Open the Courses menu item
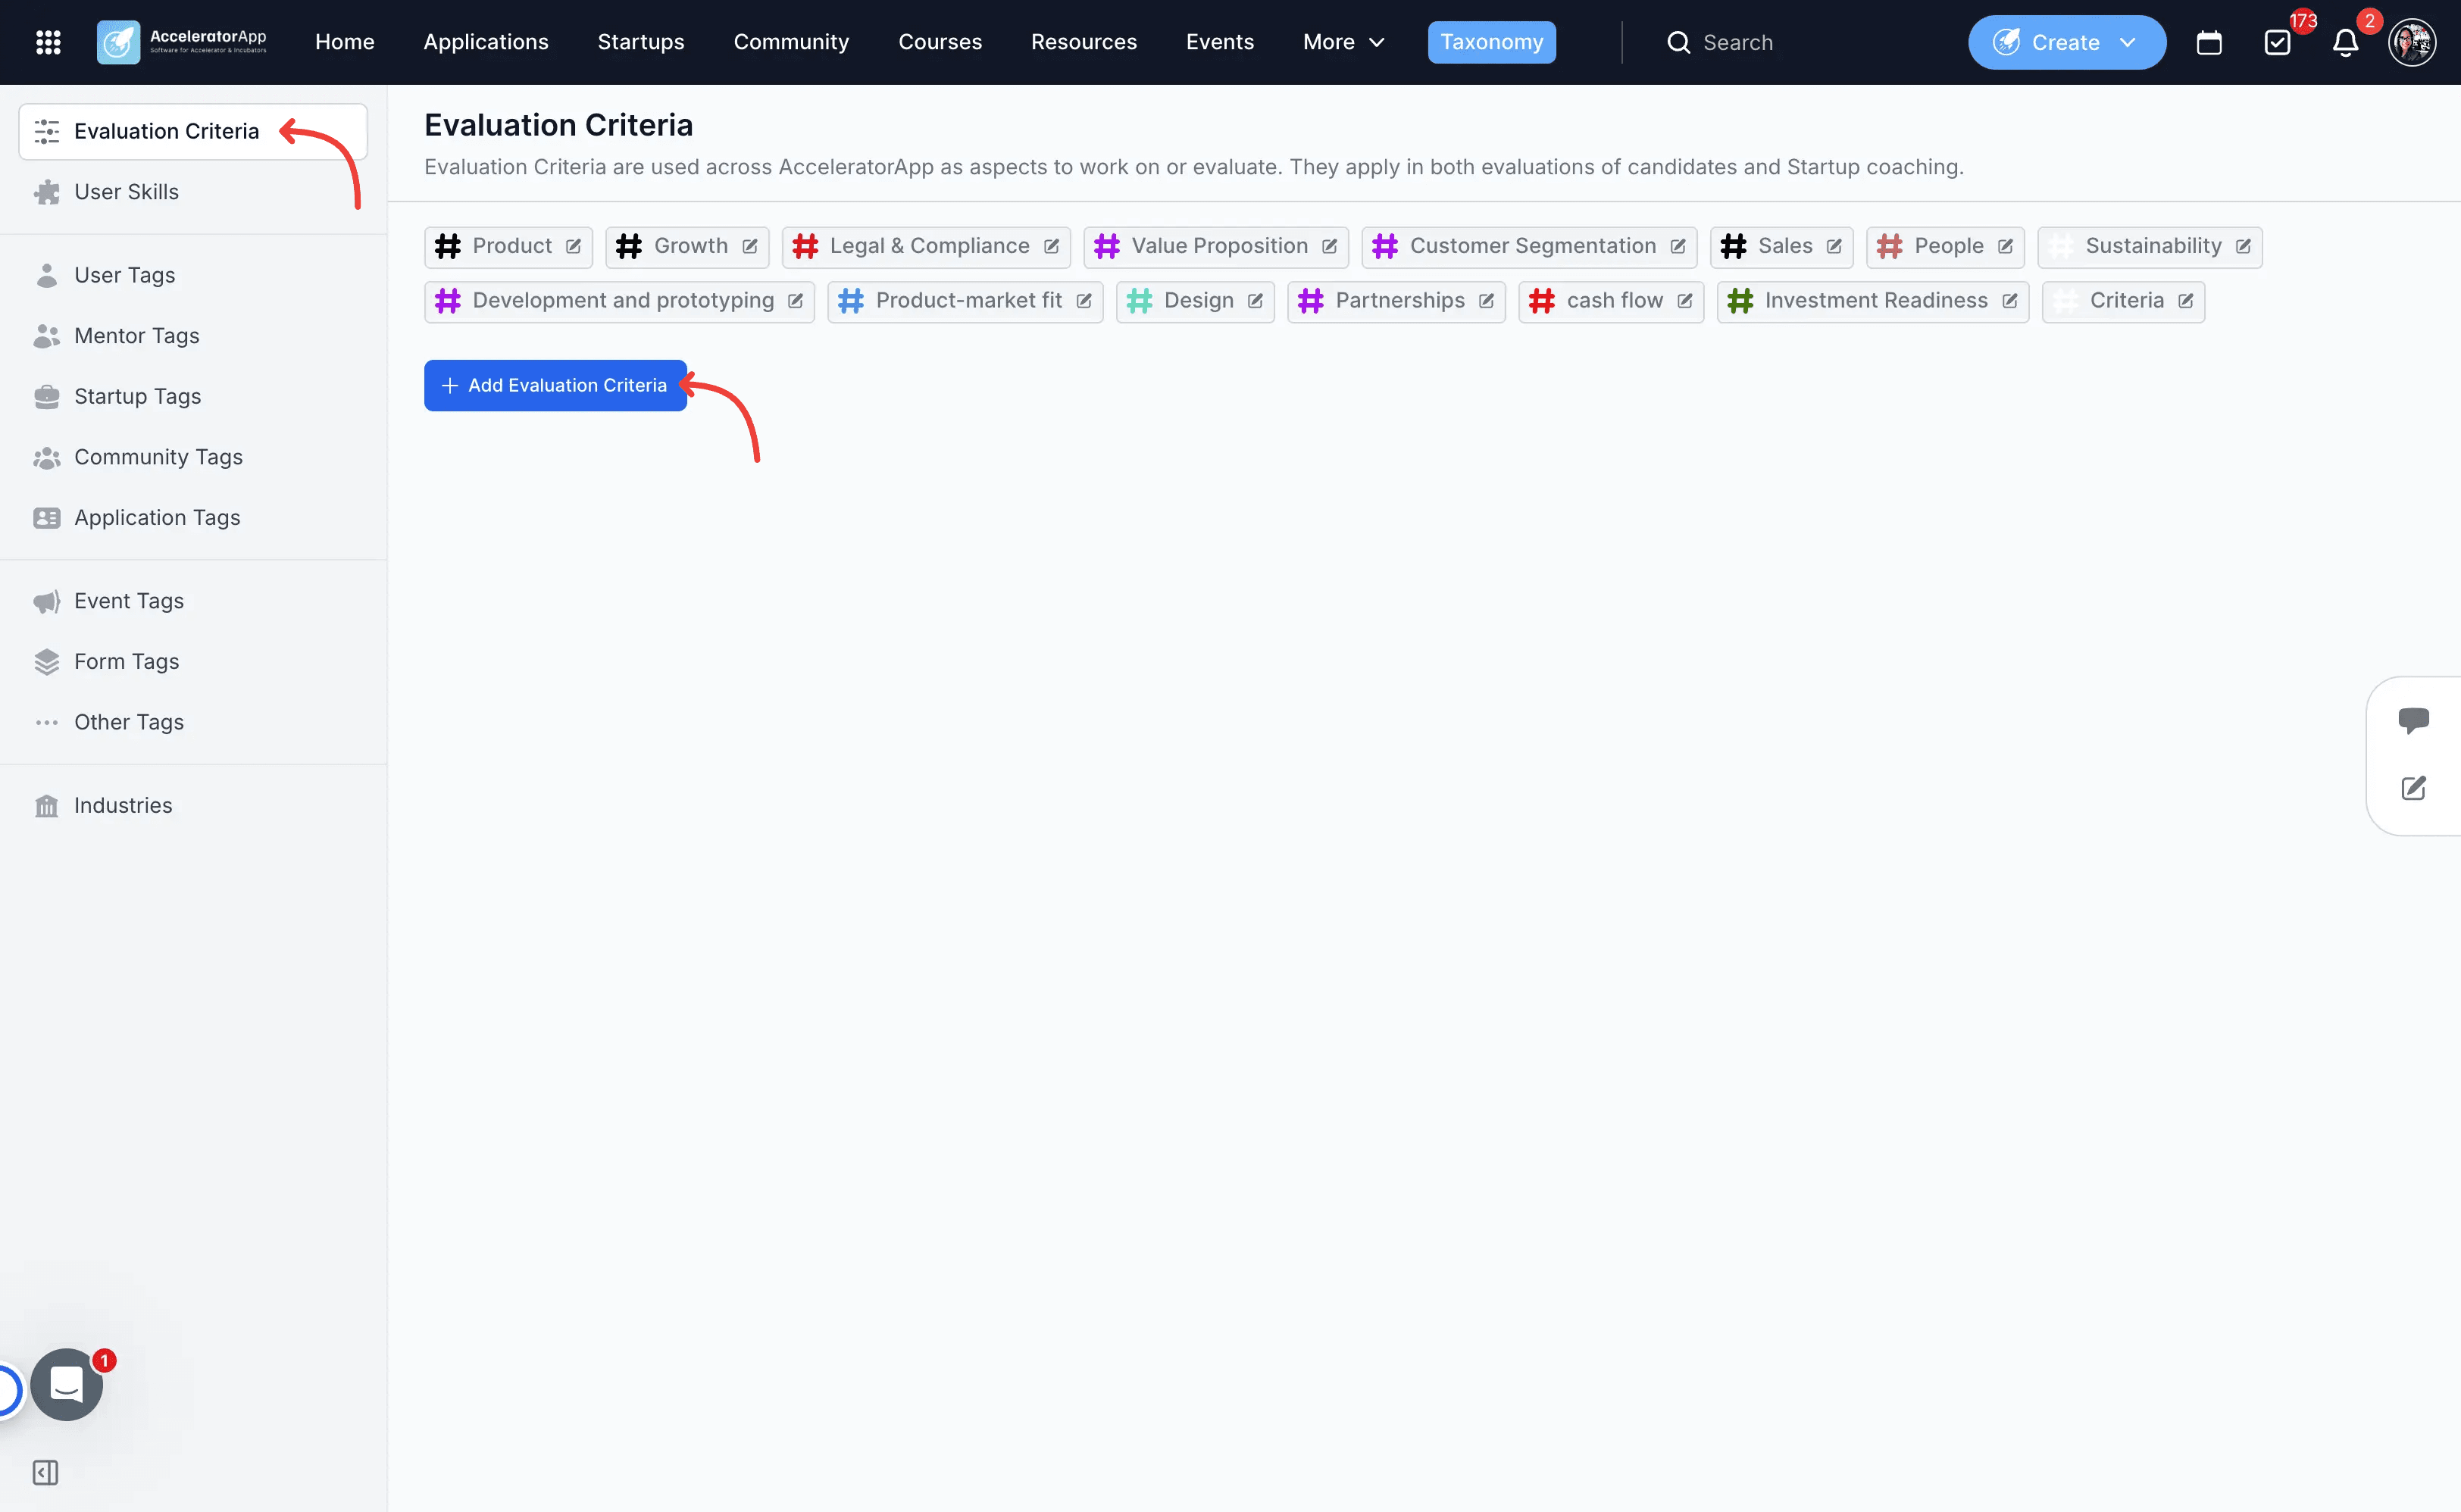Screen dimensions: 2461x1512 pyautogui.click(x=939, y=42)
